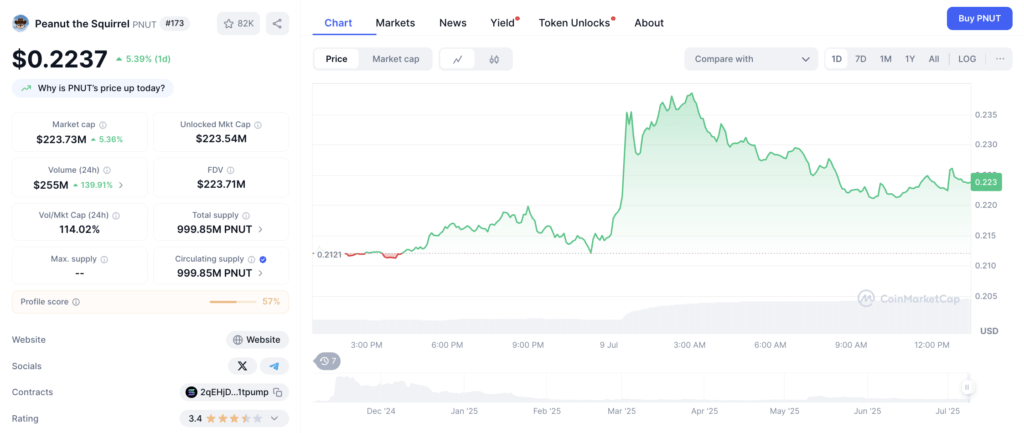This screenshot has width=1024, height=433.
Task: Select the 1M time range
Action: (886, 59)
